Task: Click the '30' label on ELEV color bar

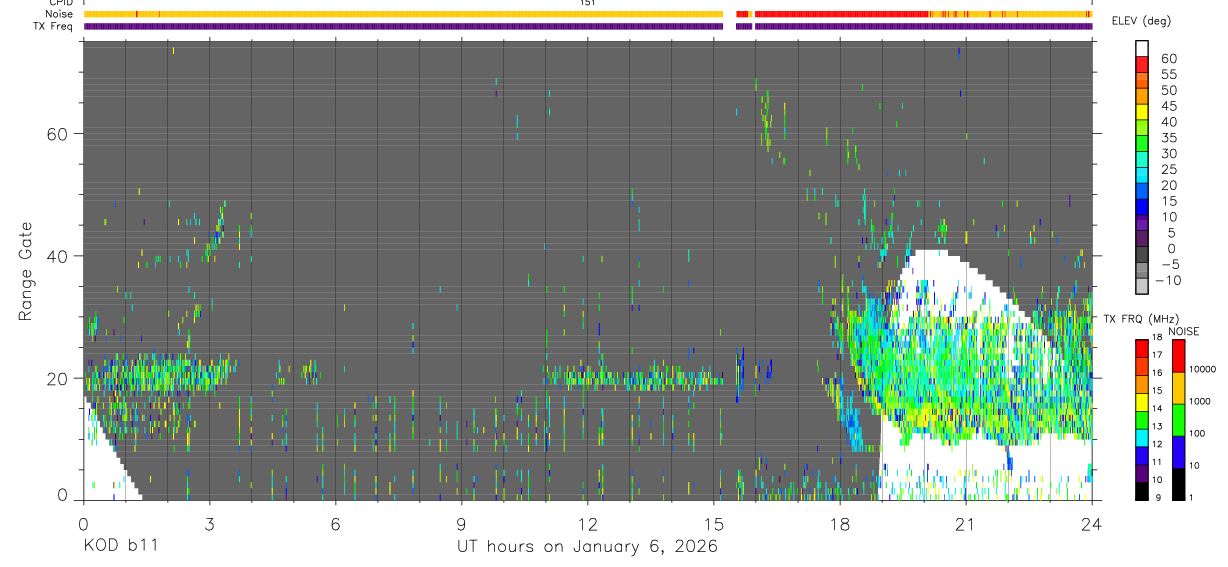Action: (x=1169, y=154)
